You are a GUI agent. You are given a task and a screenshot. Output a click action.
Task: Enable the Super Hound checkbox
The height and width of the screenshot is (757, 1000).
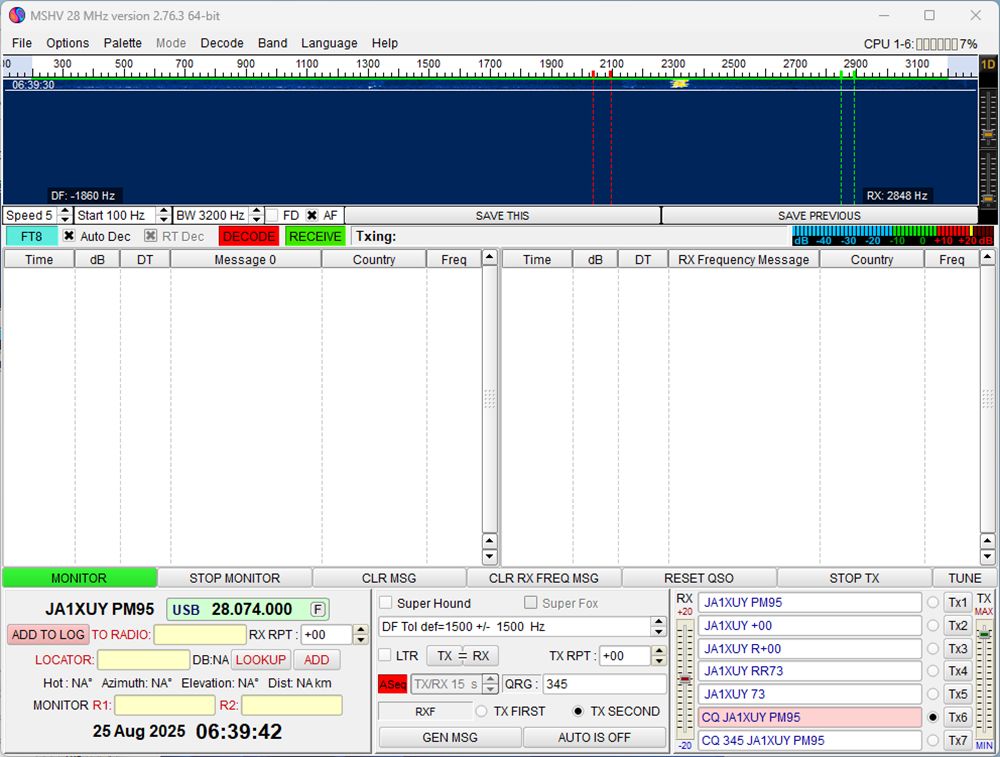point(386,603)
